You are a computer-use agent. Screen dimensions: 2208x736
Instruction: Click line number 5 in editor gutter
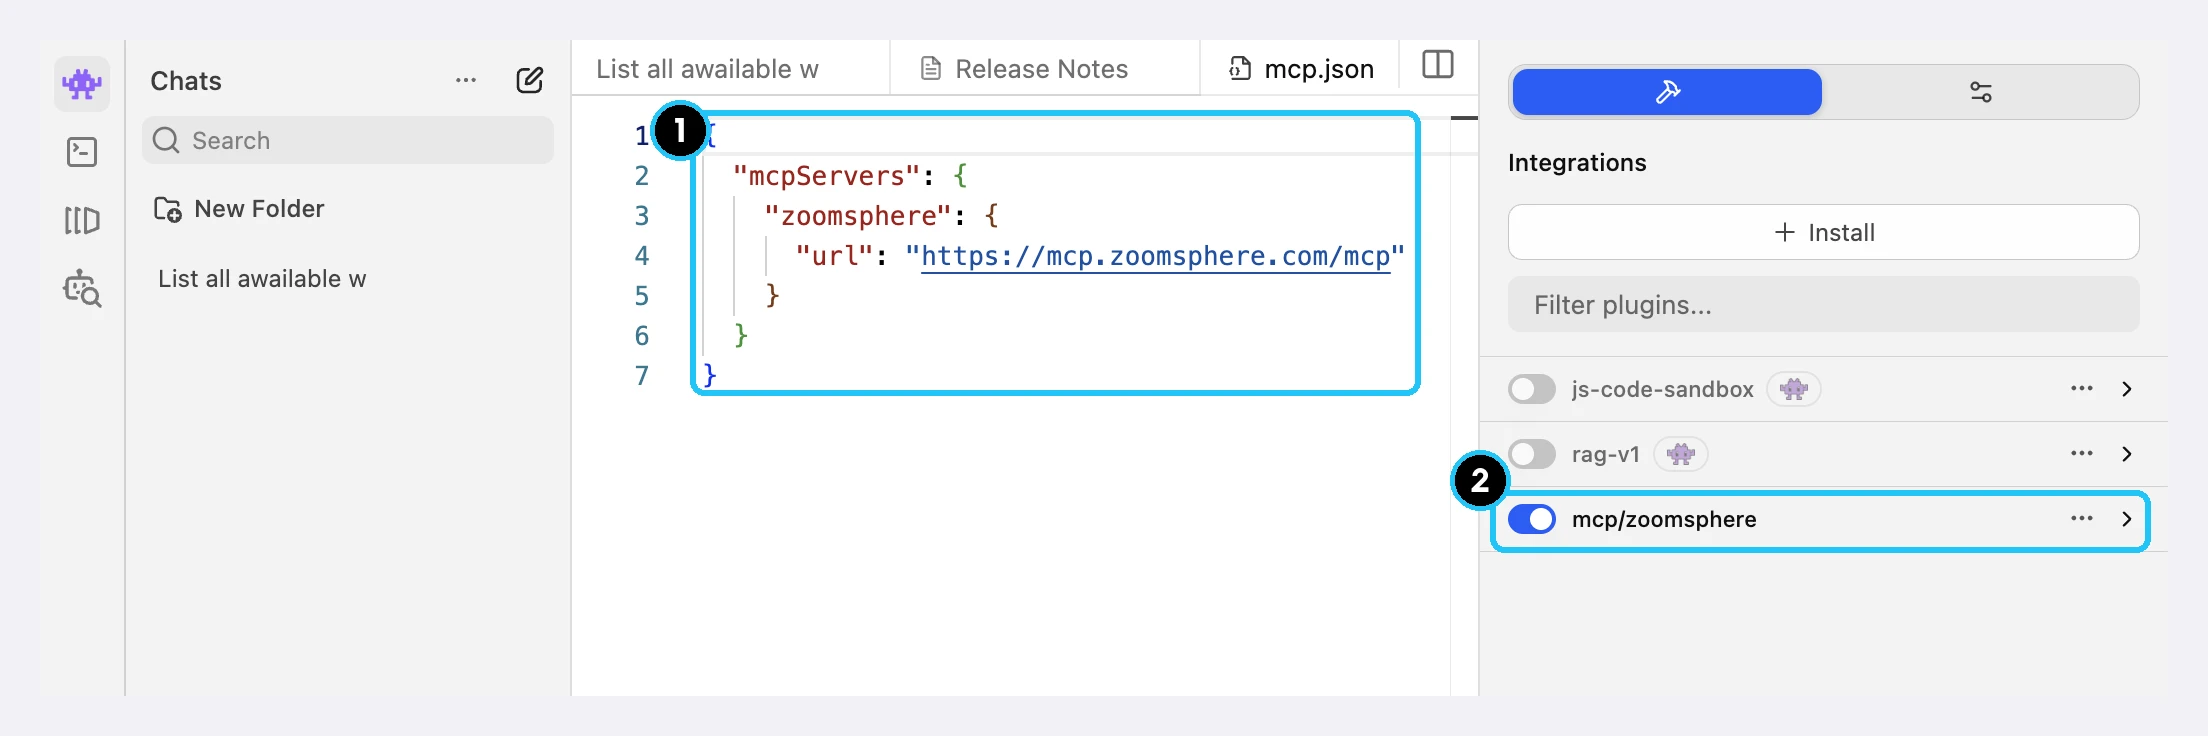tap(642, 296)
